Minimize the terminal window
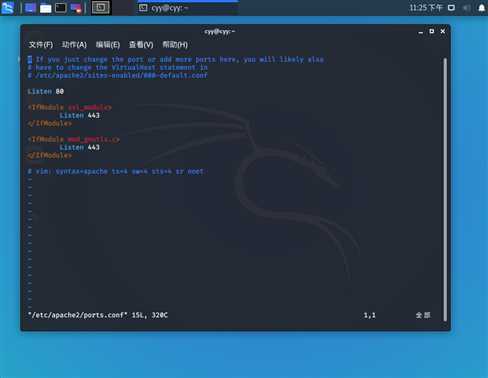The image size is (488, 378). (421, 32)
